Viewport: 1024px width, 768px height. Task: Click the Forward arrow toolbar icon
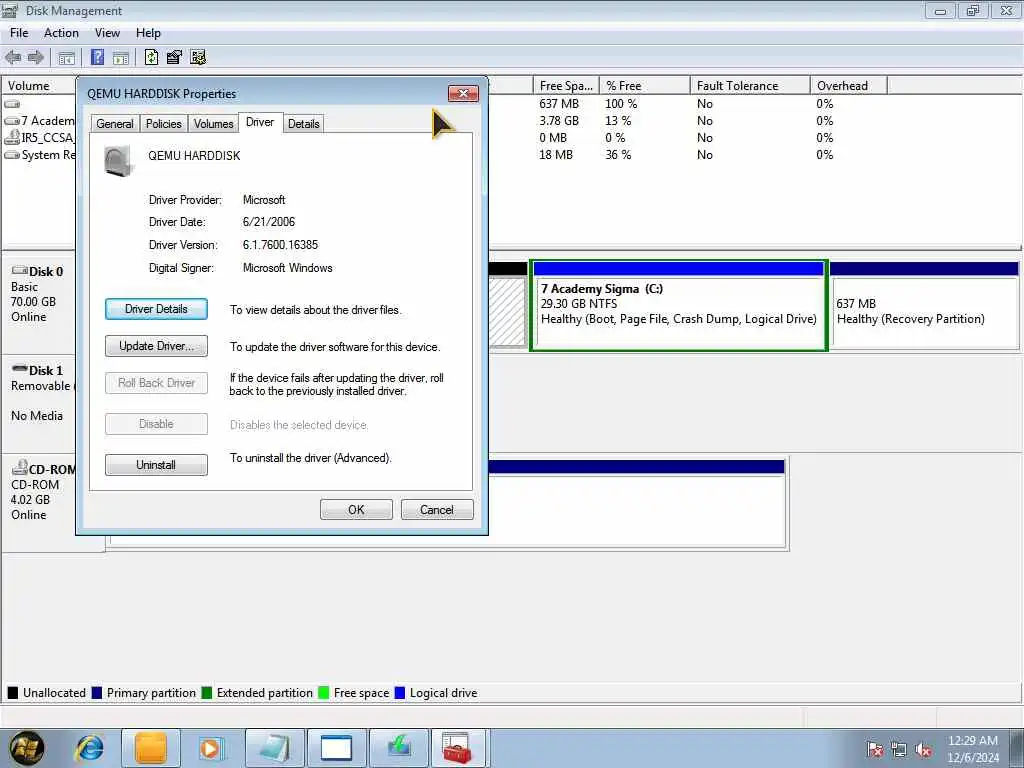(35, 57)
